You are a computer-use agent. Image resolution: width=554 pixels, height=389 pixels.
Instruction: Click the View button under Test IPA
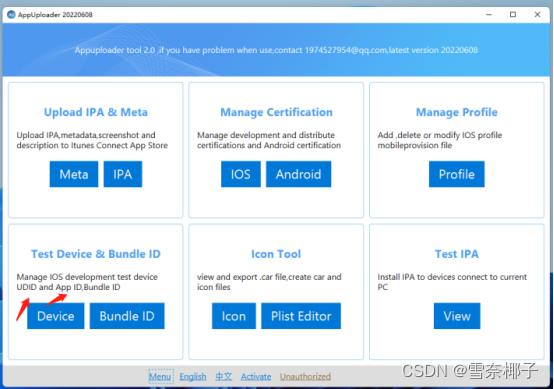[457, 316]
